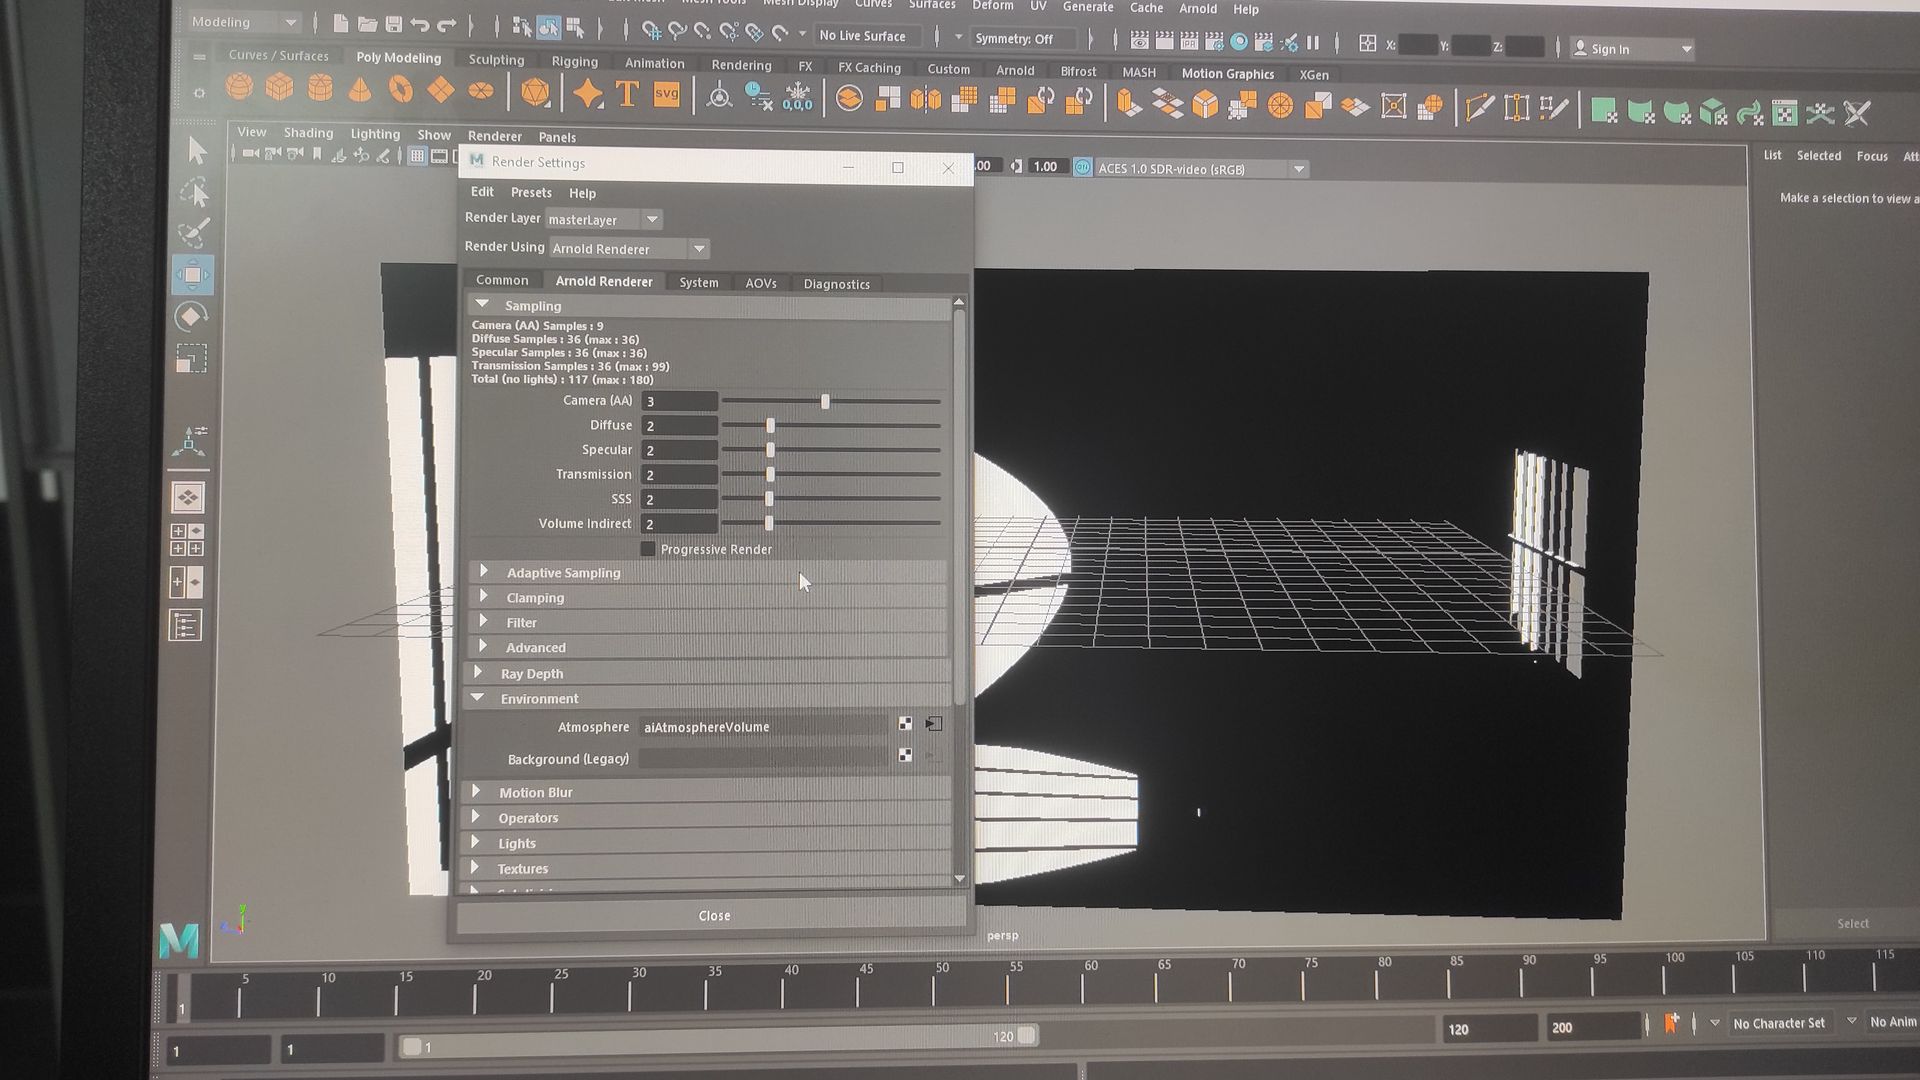Switch to the AOVs tab
This screenshot has height=1080, width=1920.
pyautogui.click(x=760, y=284)
